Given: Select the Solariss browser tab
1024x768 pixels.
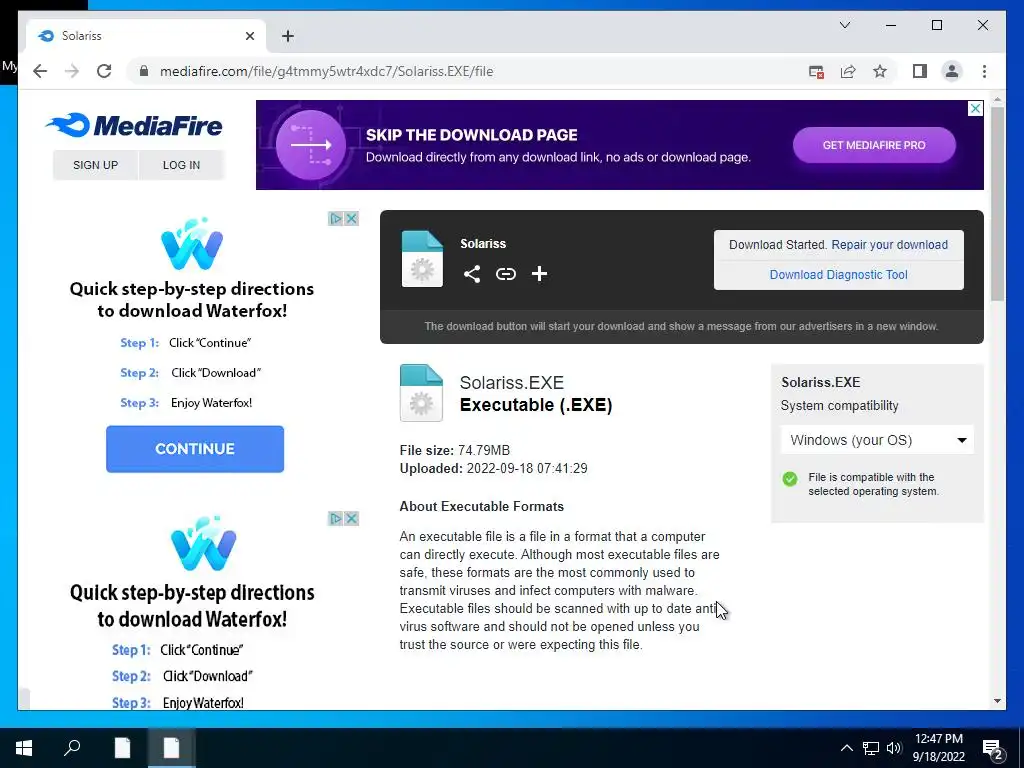Looking at the screenshot, I should [146, 36].
